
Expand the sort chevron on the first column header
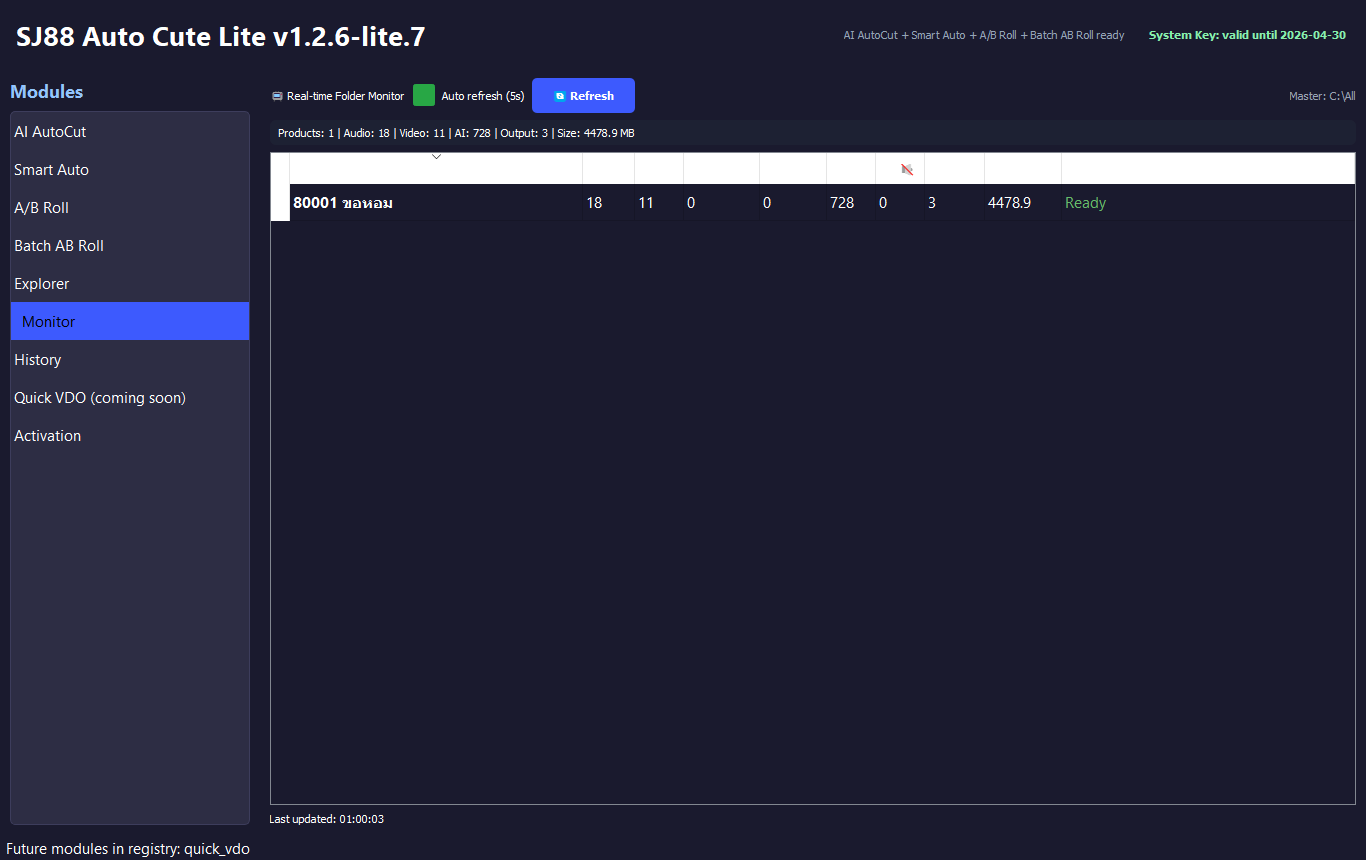click(436, 157)
